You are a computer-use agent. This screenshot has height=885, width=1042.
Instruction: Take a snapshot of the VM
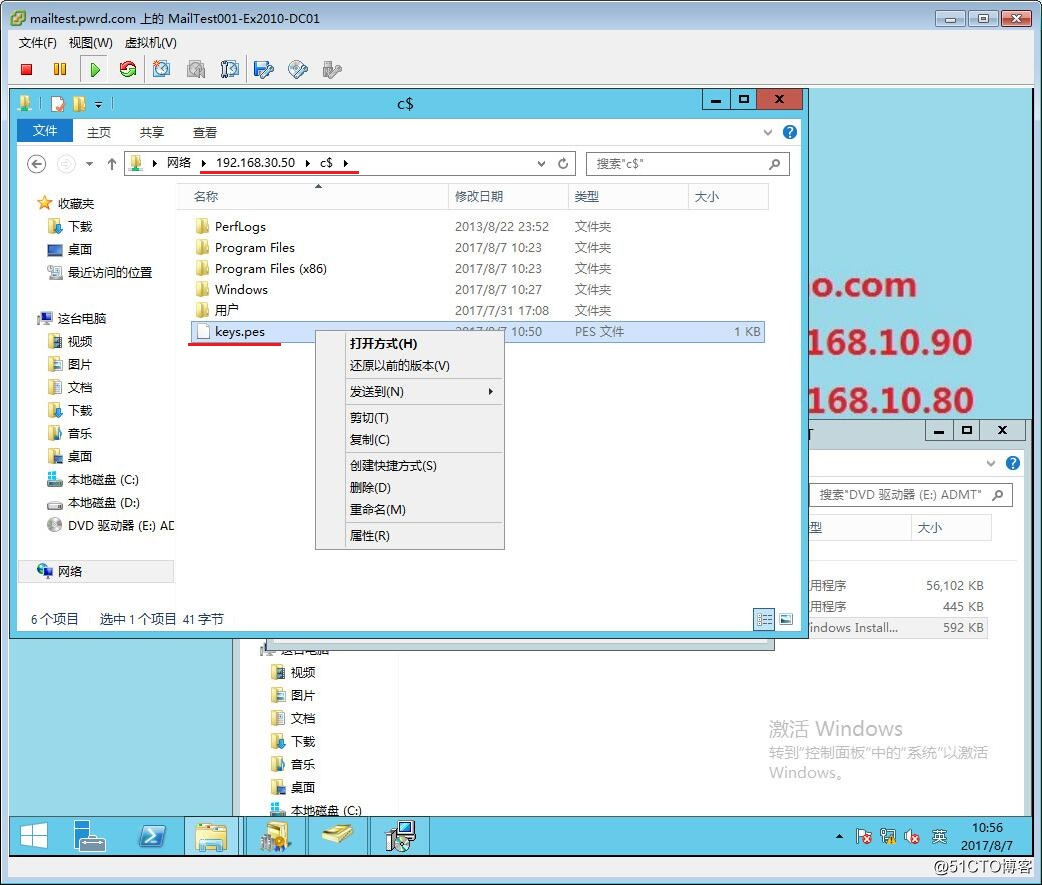coord(161,69)
